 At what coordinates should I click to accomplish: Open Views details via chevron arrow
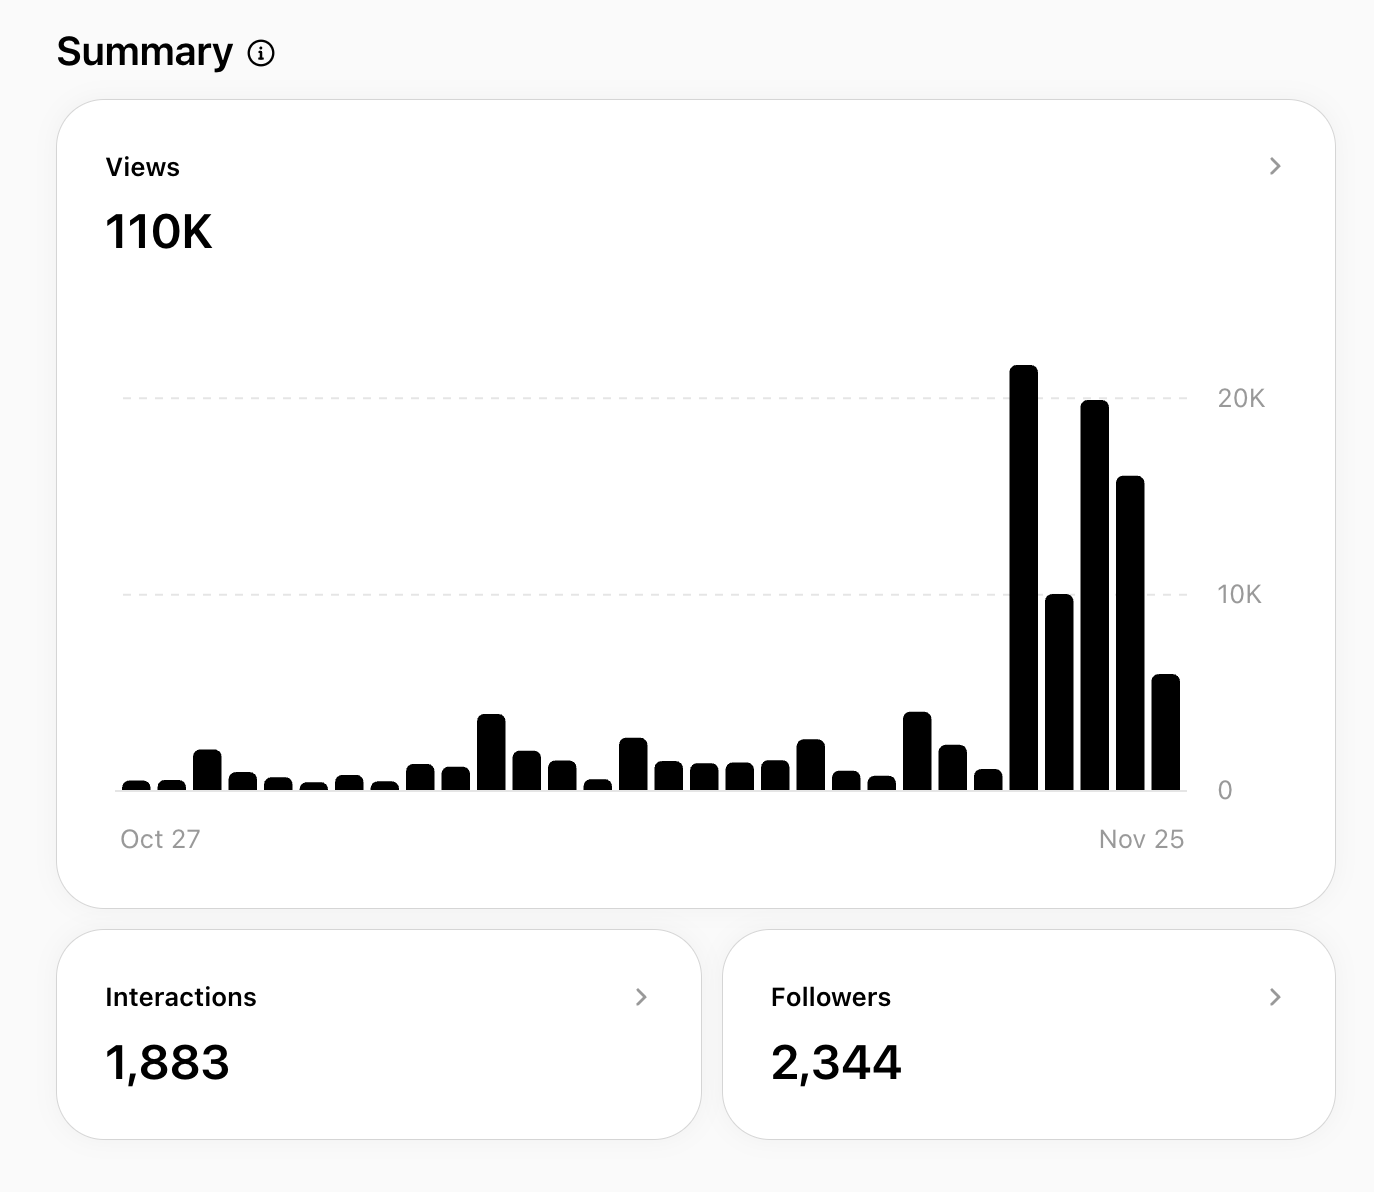tap(1275, 166)
